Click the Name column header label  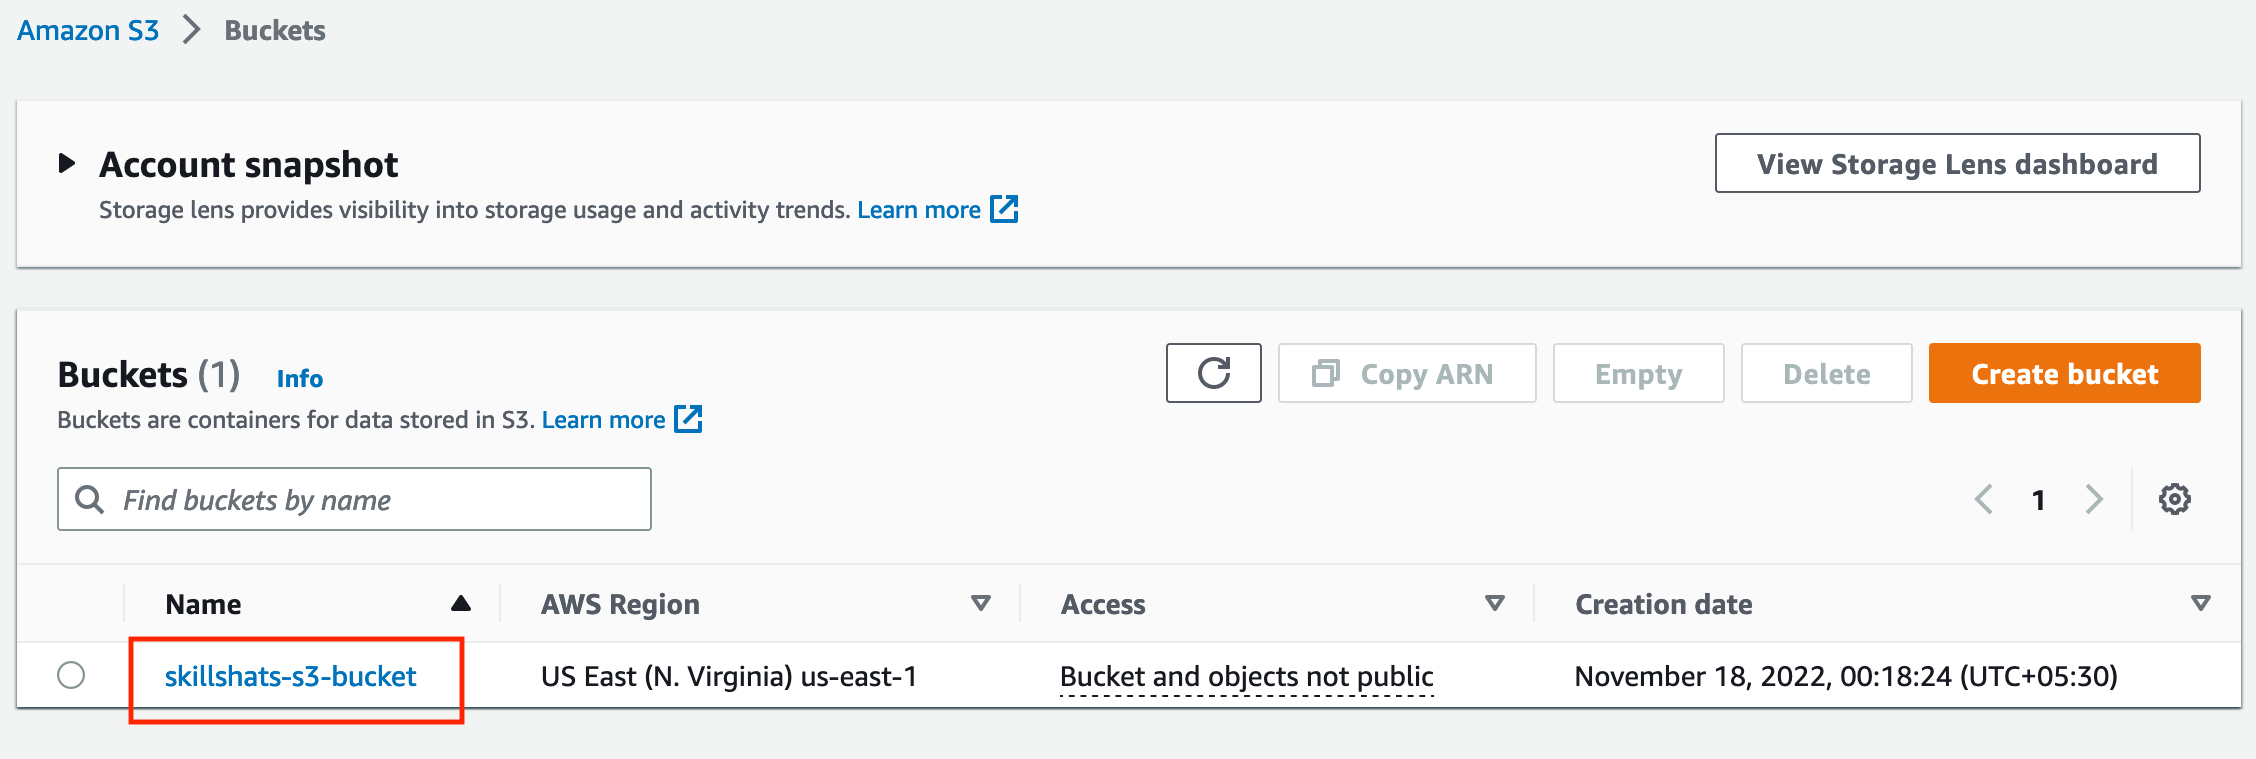[203, 604]
